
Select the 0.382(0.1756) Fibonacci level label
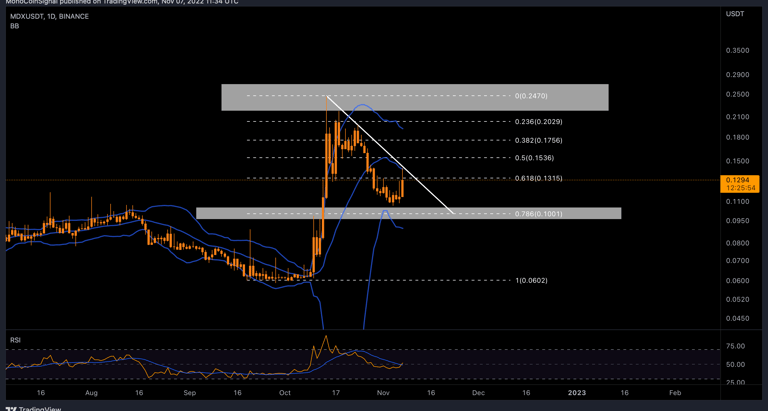pyautogui.click(x=538, y=141)
